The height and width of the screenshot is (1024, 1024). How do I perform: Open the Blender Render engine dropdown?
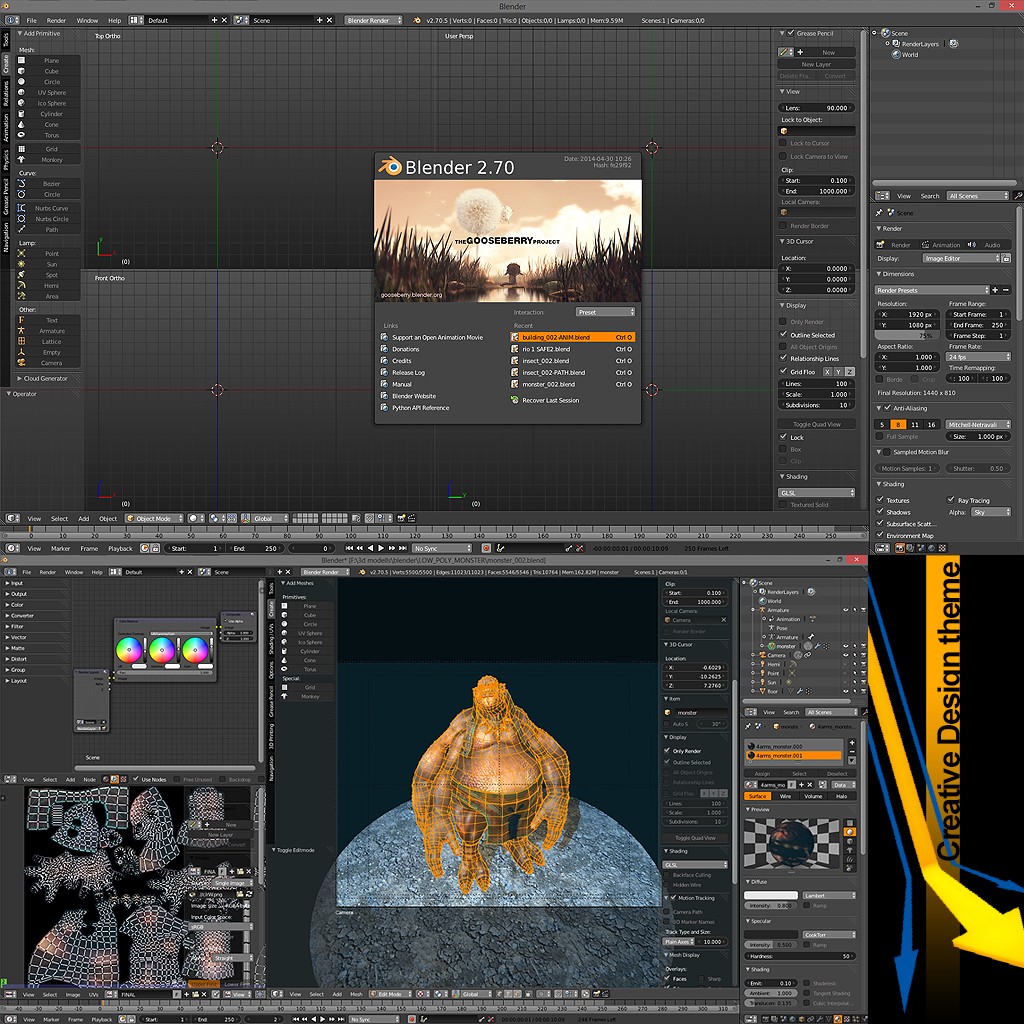click(372, 19)
